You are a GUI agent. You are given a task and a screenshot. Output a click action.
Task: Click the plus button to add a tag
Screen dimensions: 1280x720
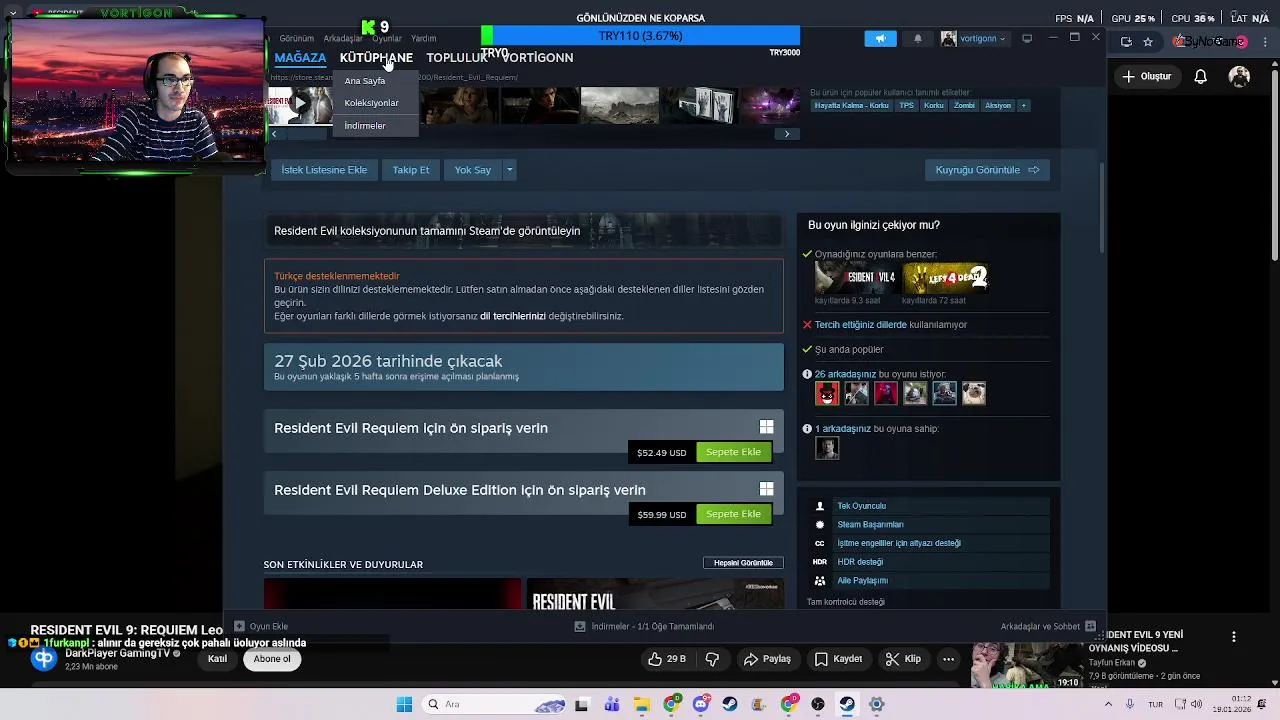pyautogui.click(x=1023, y=105)
